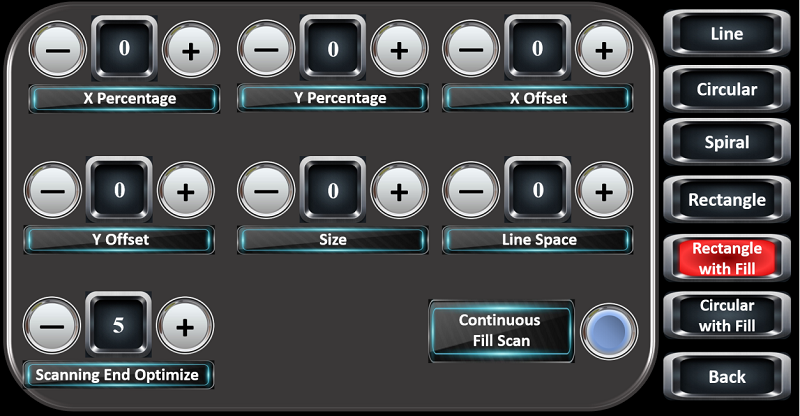Select the Rectangle with Fill mode
The height and width of the screenshot is (416, 800).
click(727, 258)
